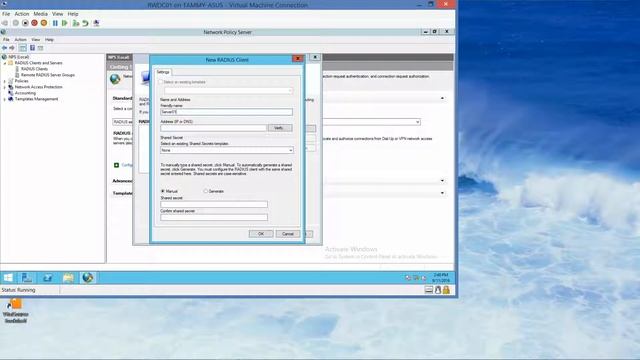The height and width of the screenshot is (360, 640).
Task: Click the Help icon in NPS toolbar
Action: tap(32, 48)
